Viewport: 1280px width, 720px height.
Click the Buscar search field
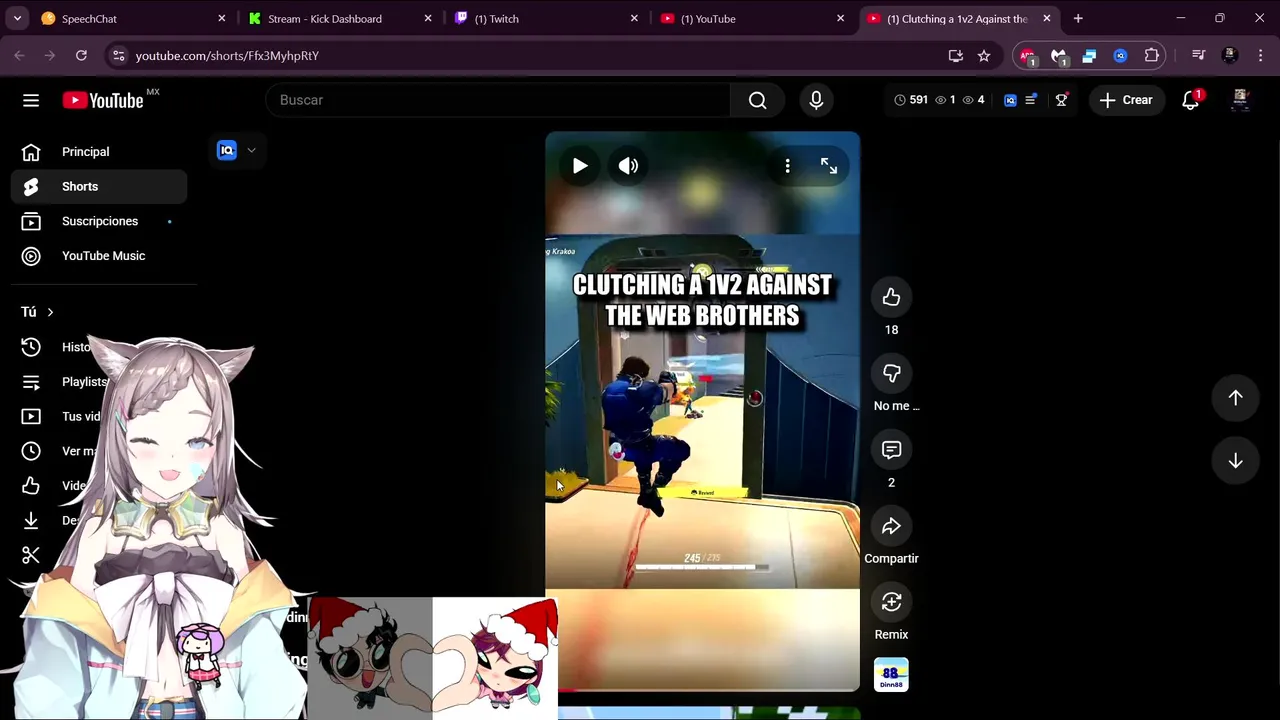pyautogui.click(x=498, y=100)
